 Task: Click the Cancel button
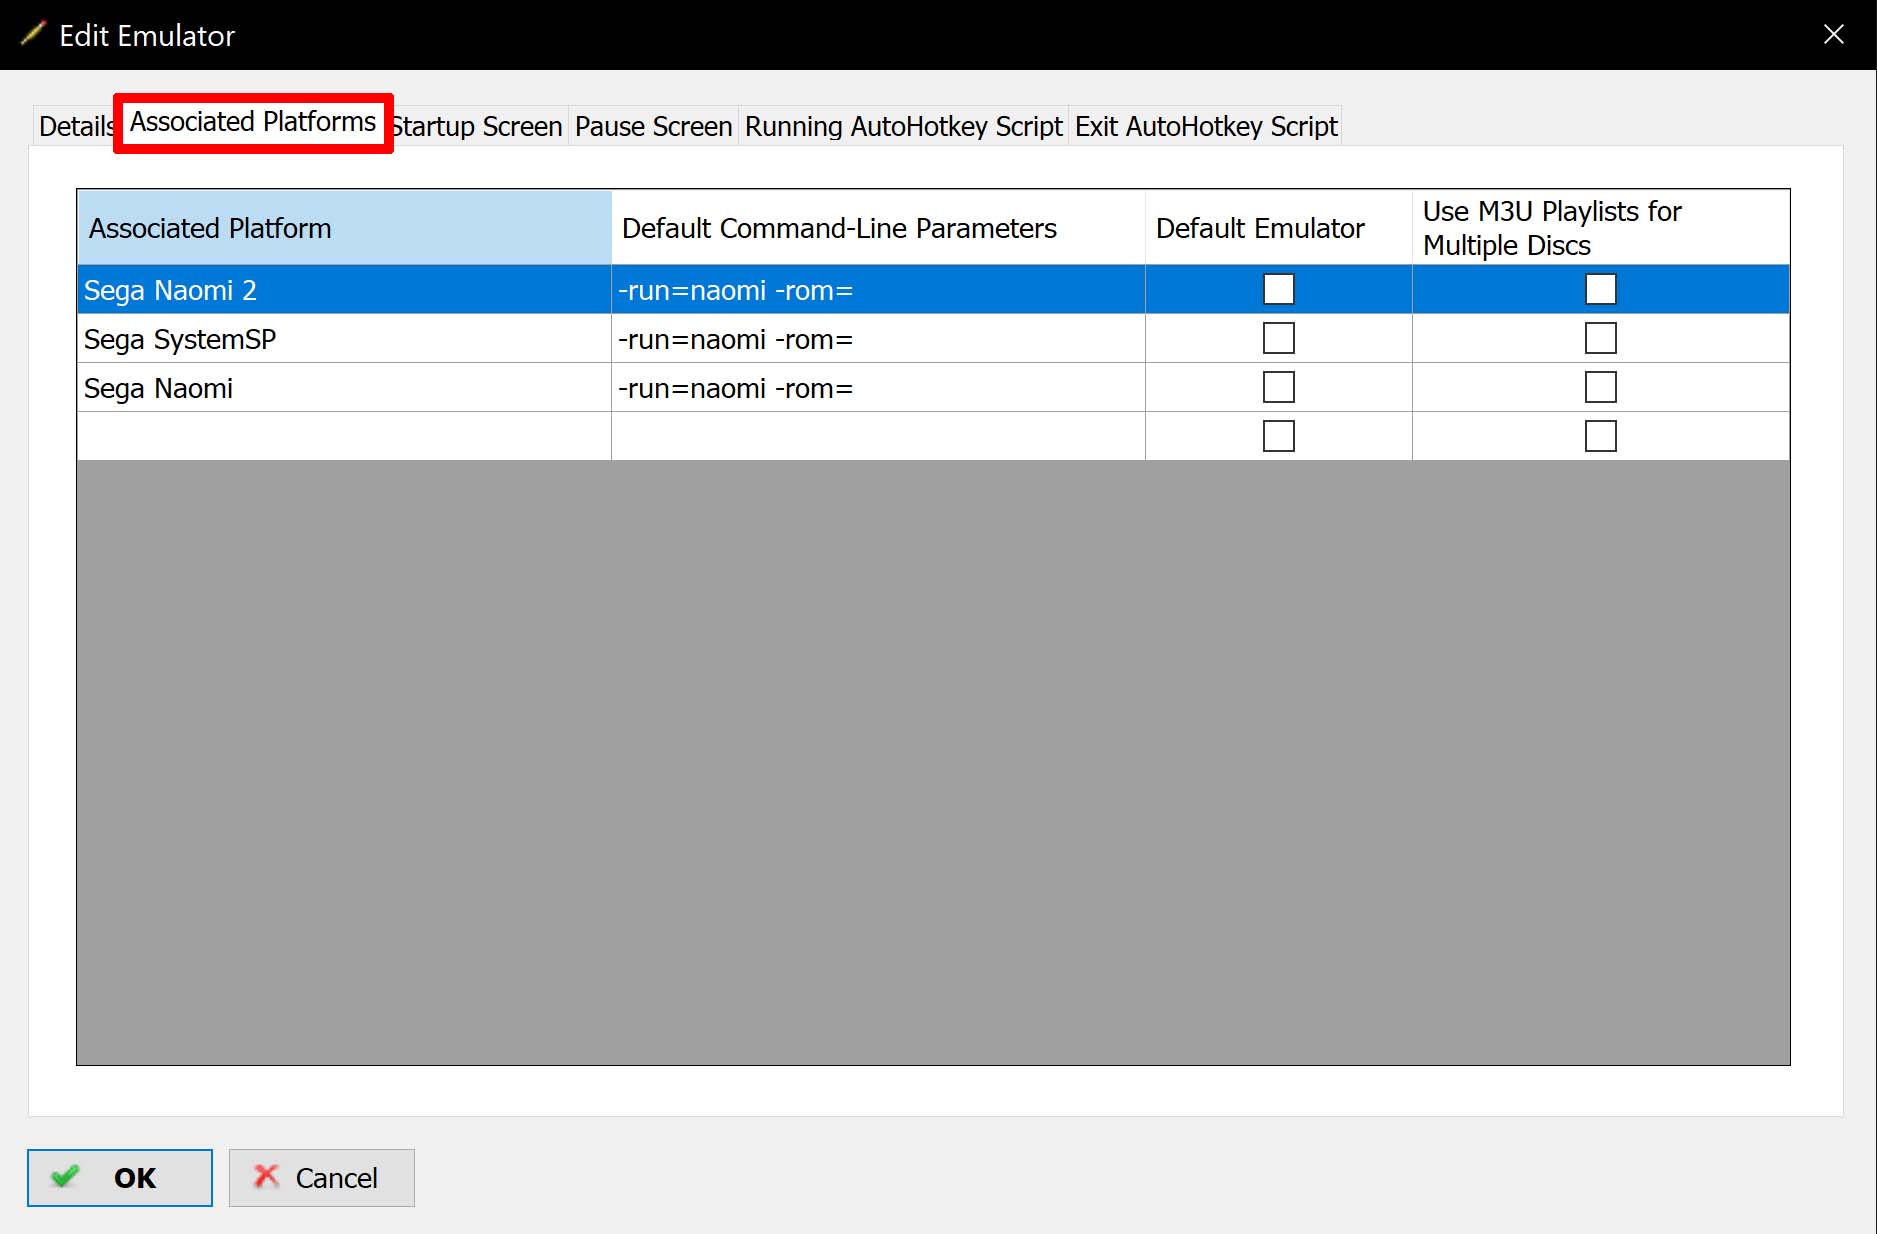[x=321, y=1178]
